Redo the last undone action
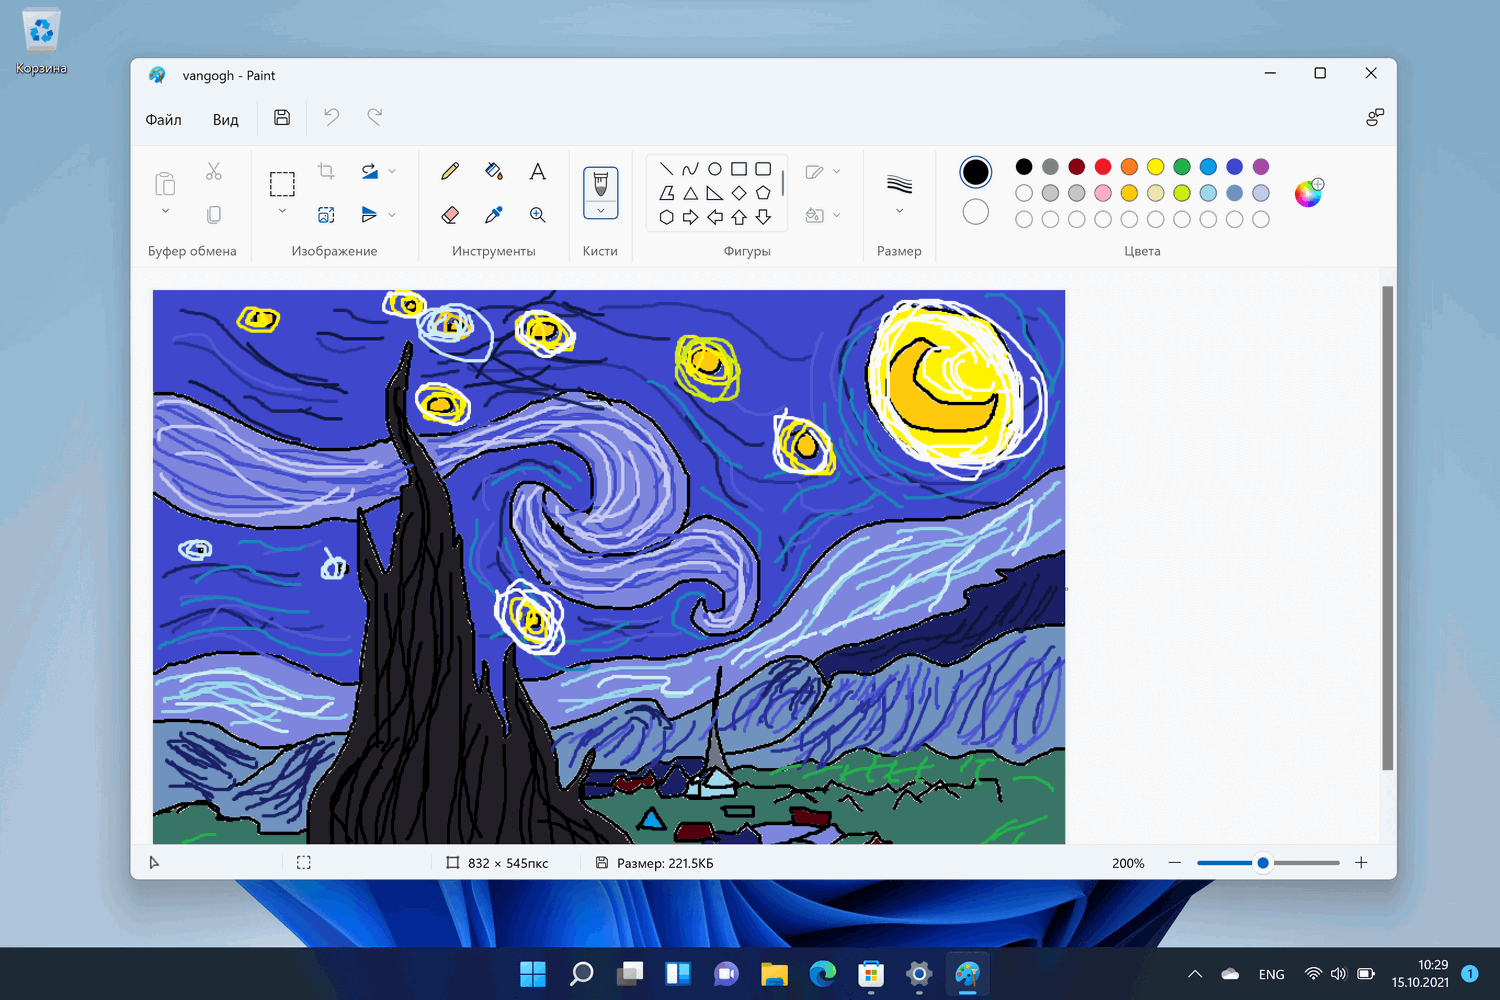 (375, 117)
